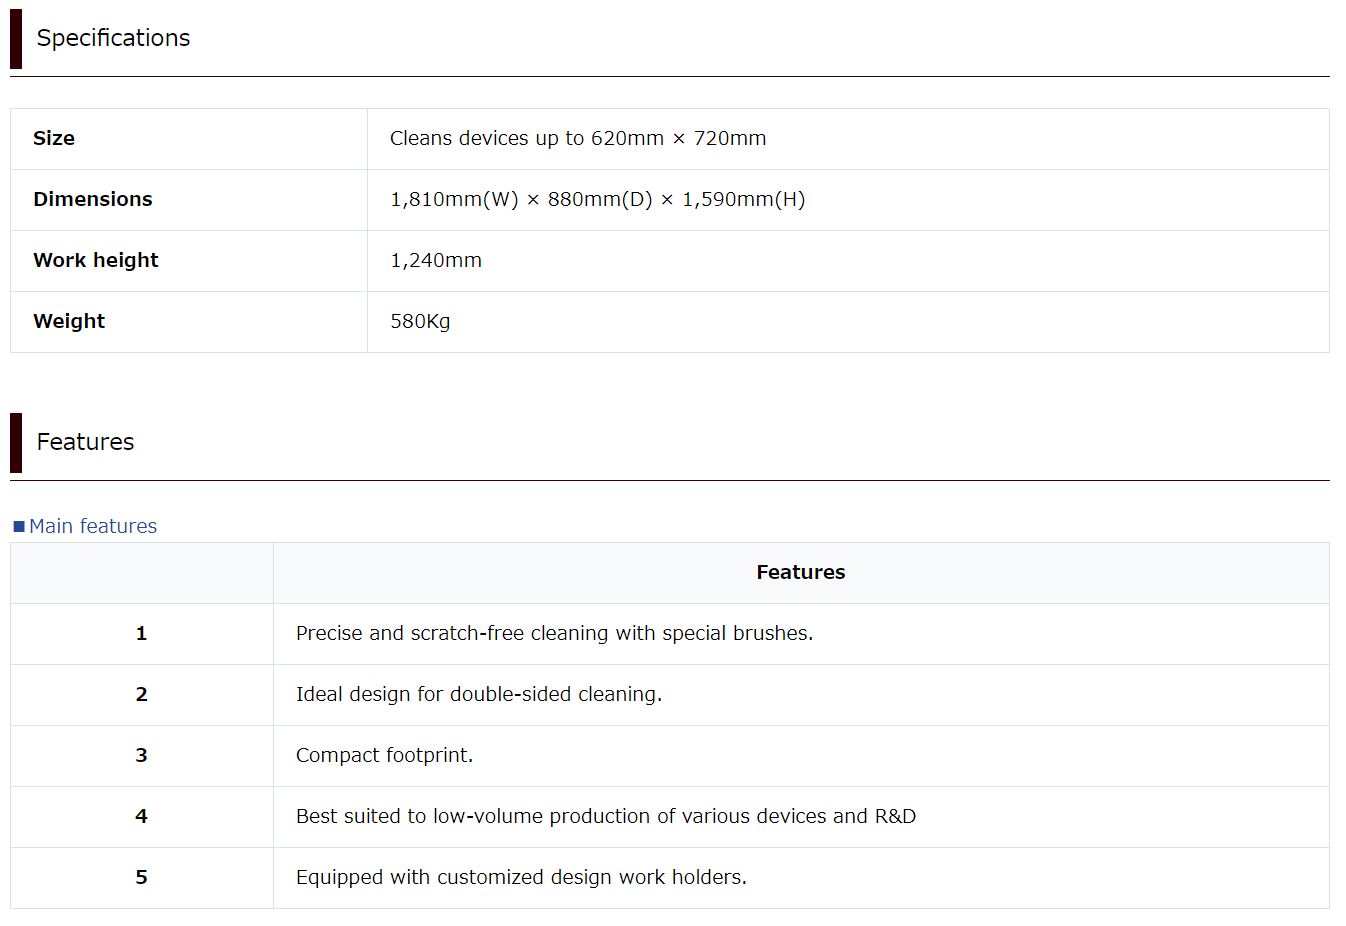The image size is (1346, 926).
Task: Click the Weight row label
Action: [x=69, y=321]
